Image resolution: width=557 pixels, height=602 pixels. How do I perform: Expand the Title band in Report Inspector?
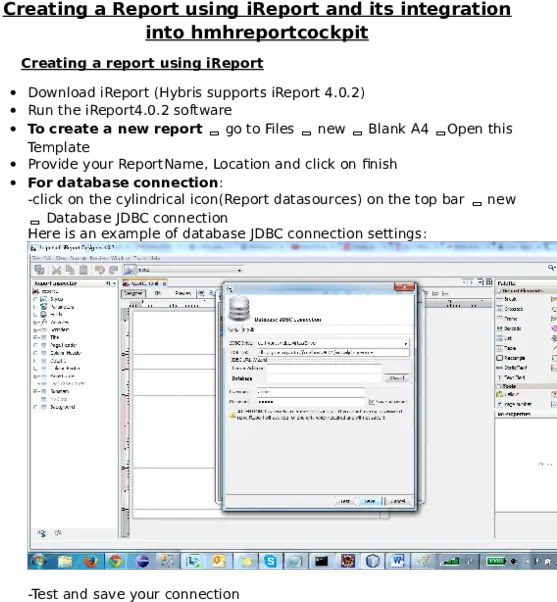[x=36, y=337]
